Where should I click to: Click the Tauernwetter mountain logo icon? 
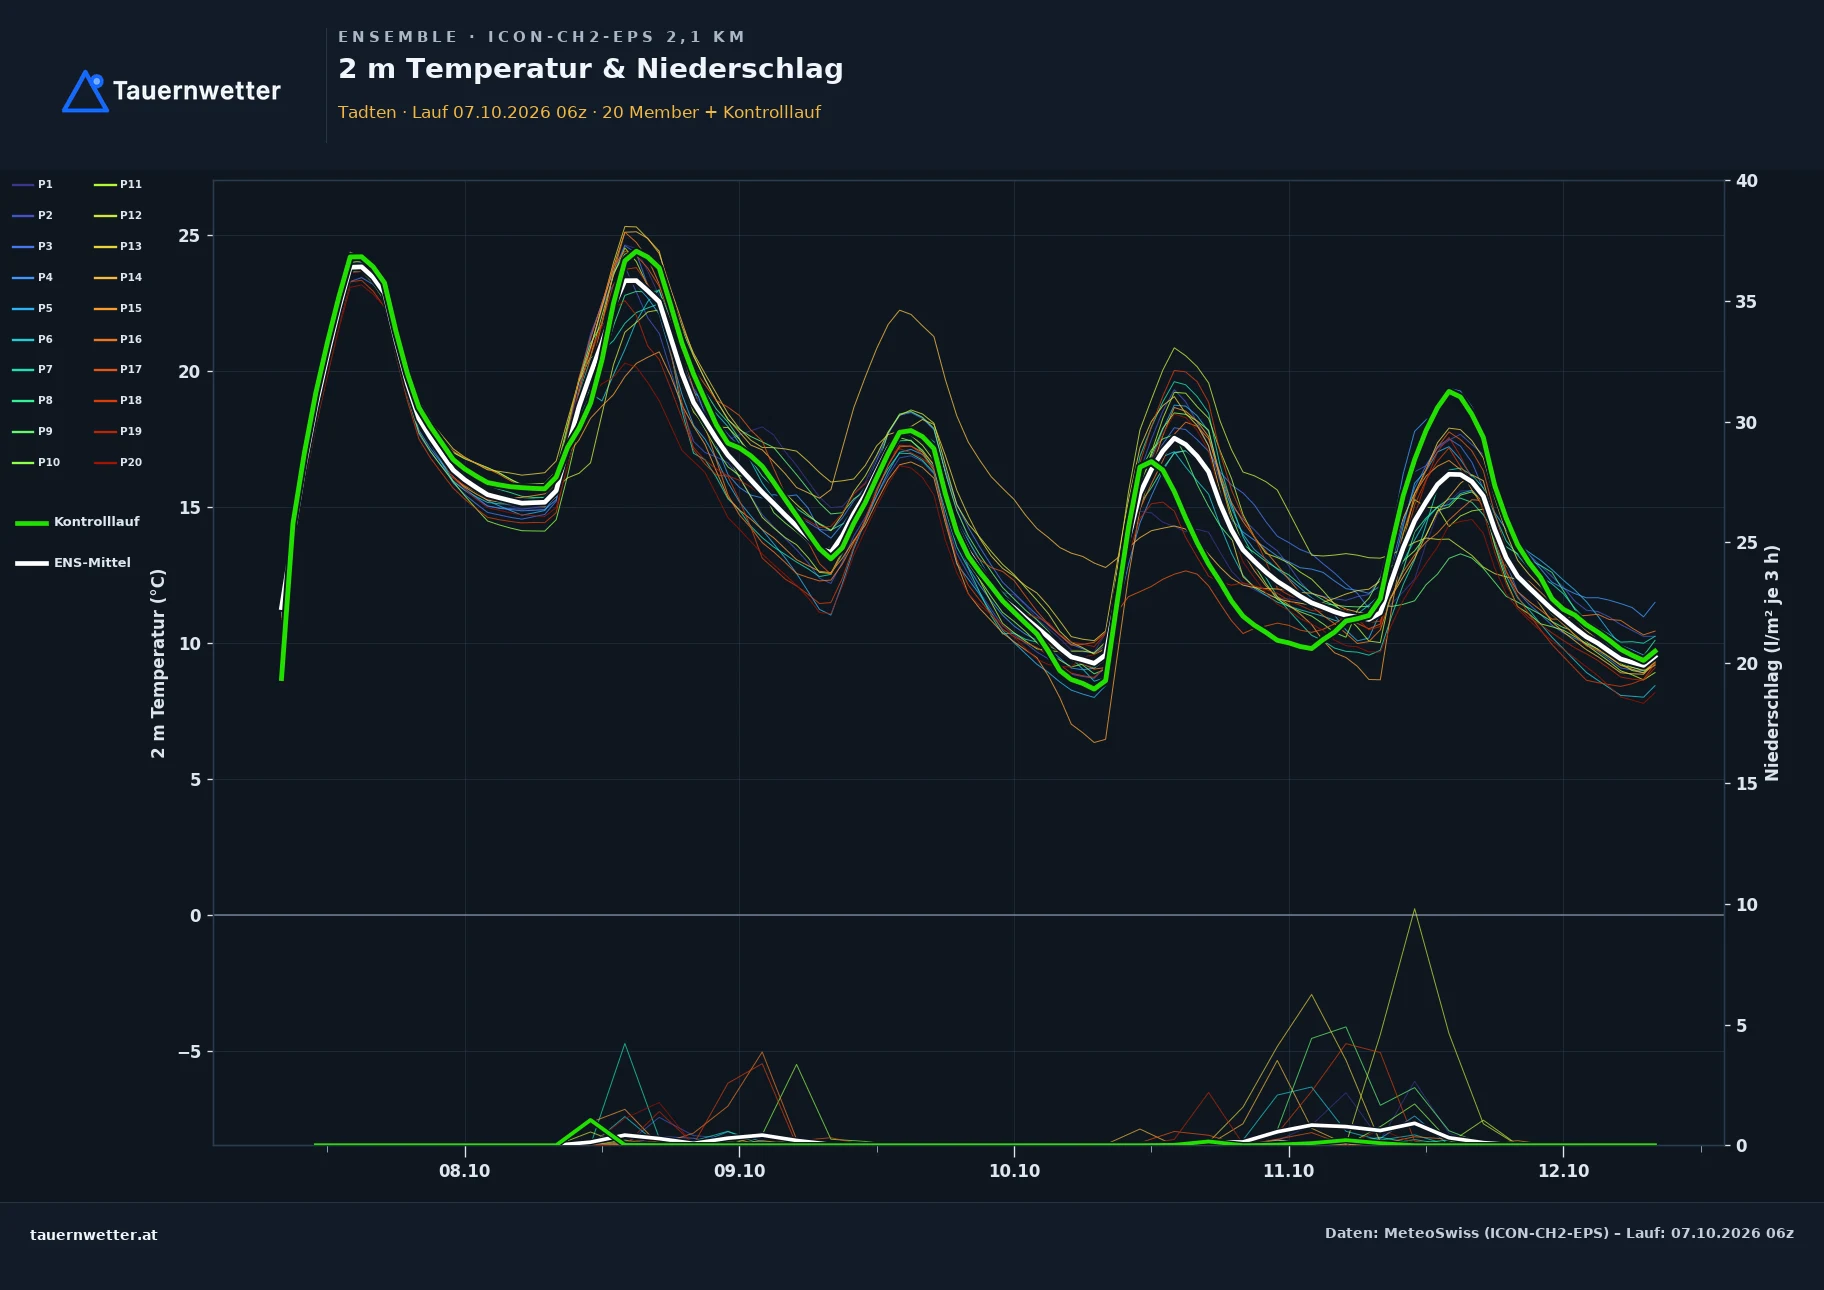(x=85, y=91)
